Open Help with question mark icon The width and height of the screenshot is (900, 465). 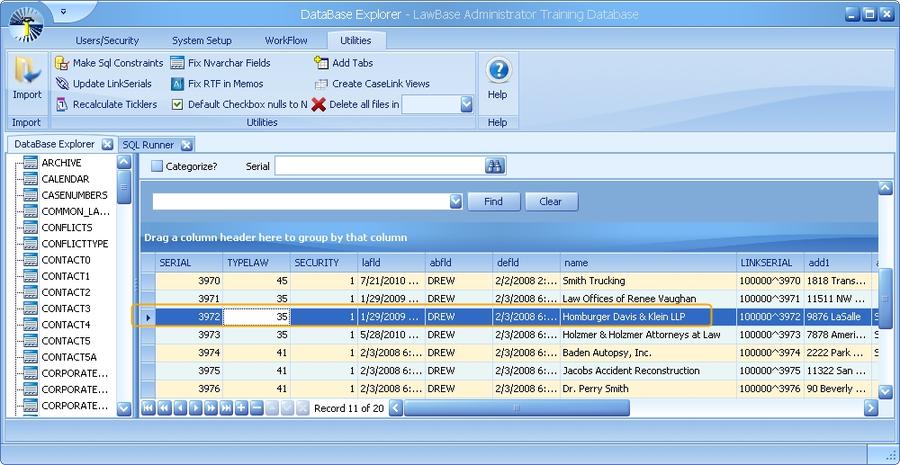pos(498,71)
